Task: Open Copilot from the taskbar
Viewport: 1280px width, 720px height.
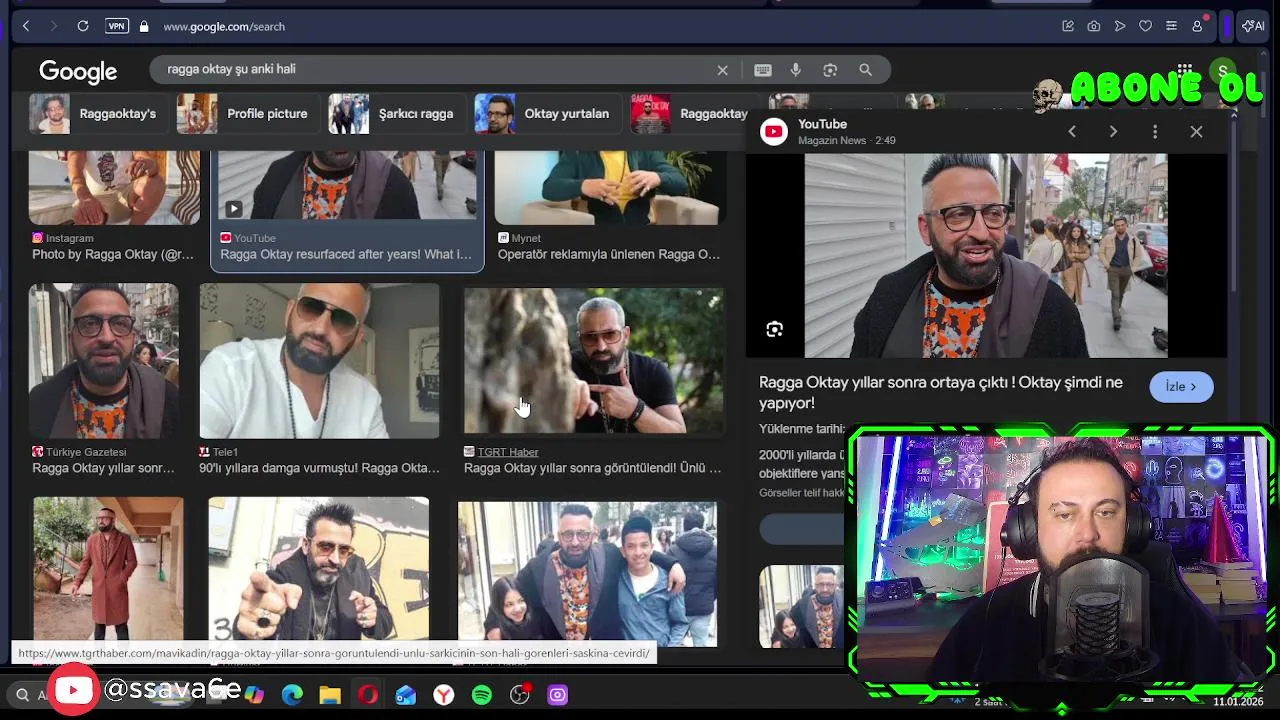Action: coord(254,695)
